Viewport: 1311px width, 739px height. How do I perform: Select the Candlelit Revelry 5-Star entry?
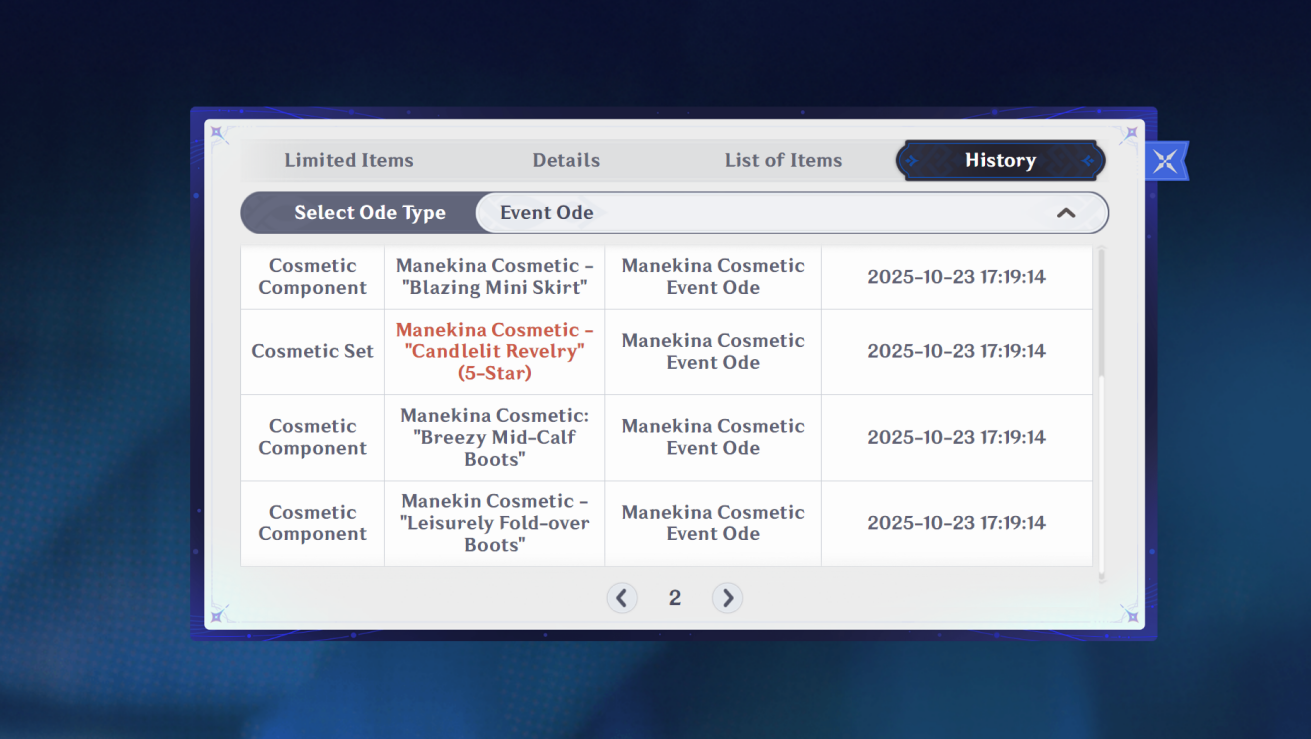pyautogui.click(x=494, y=351)
